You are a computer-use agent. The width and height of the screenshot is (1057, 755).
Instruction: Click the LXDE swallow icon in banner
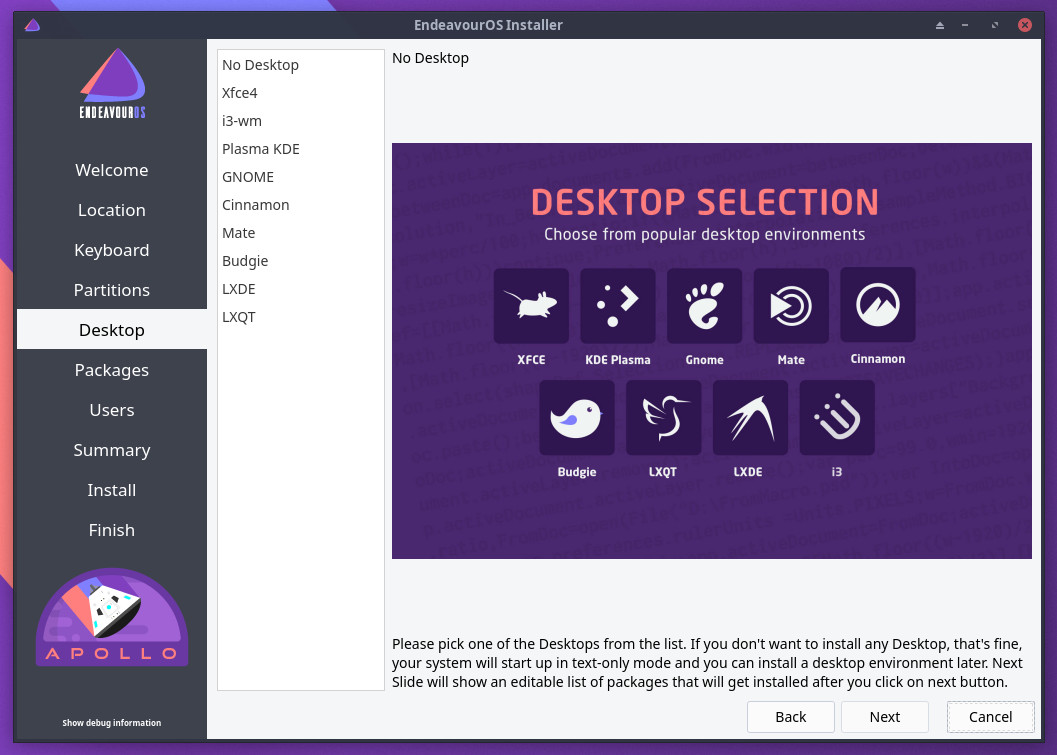750,418
